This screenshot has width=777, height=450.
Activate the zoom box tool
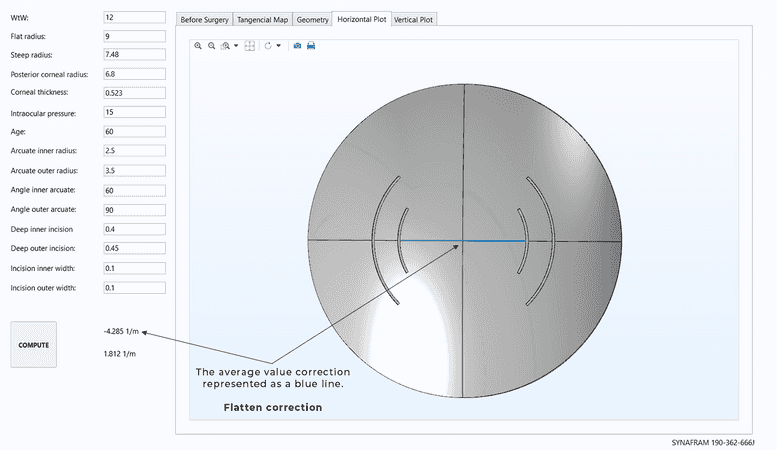click(x=225, y=46)
